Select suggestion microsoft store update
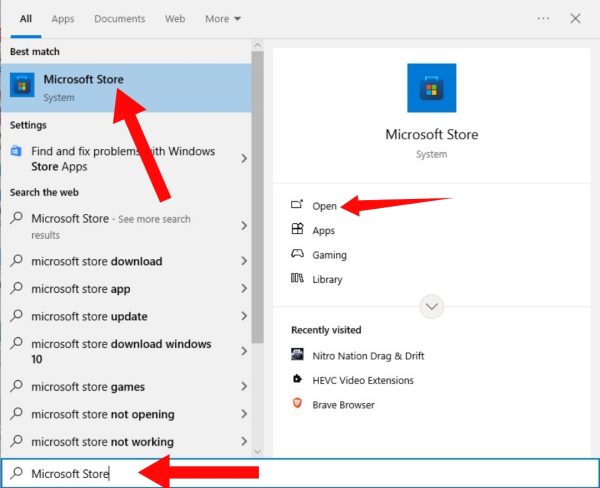Image resolution: width=600 pixels, height=488 pixels. tap(89, 317)
